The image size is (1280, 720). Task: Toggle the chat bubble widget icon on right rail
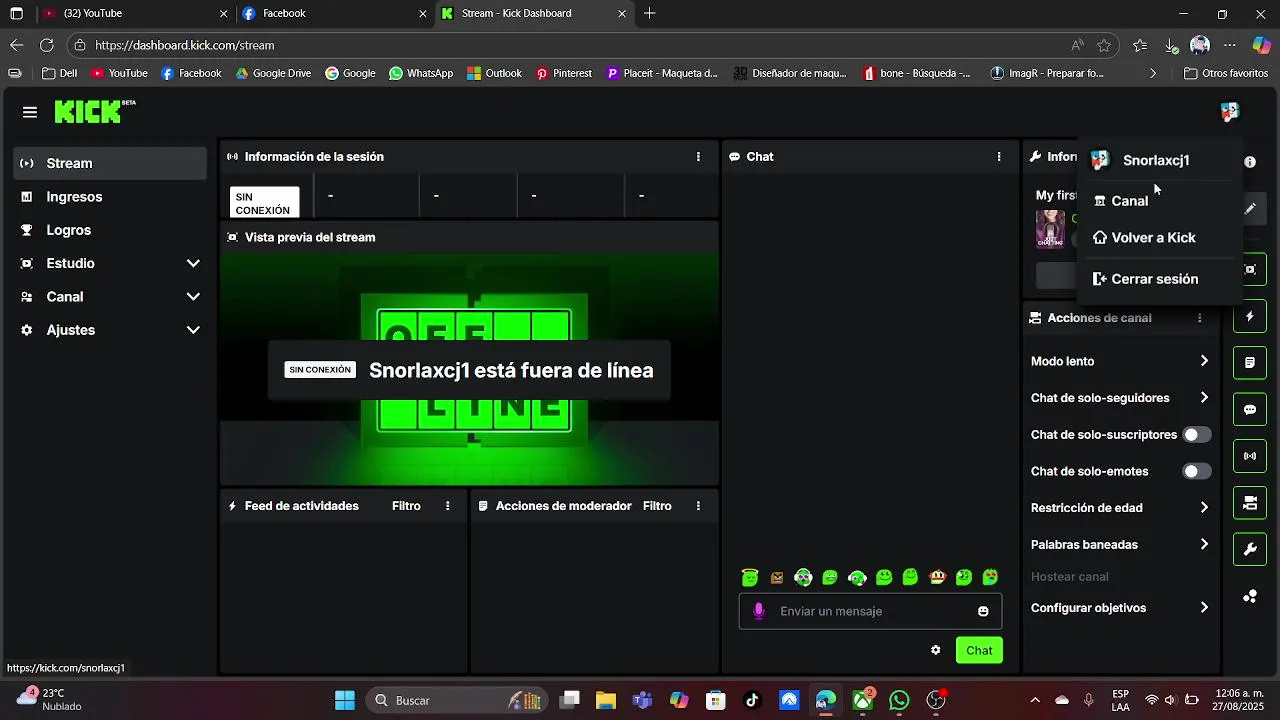pos(1250,410)
